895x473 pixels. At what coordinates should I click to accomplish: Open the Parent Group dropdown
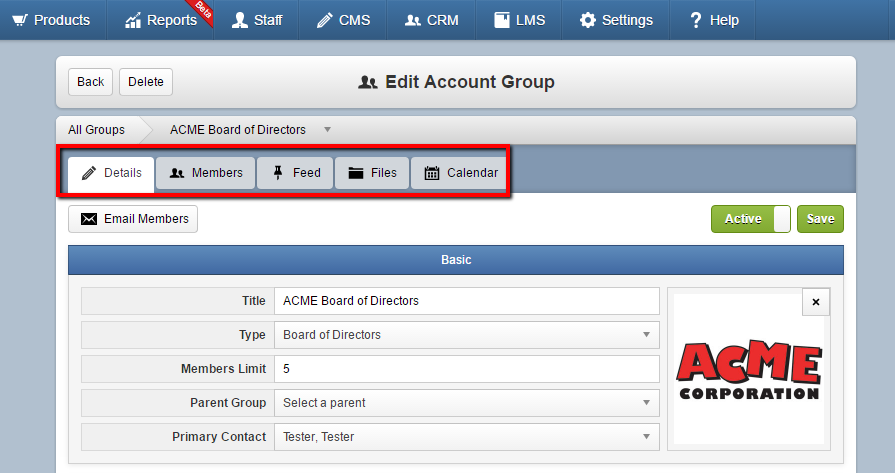(x=467, y=403)
